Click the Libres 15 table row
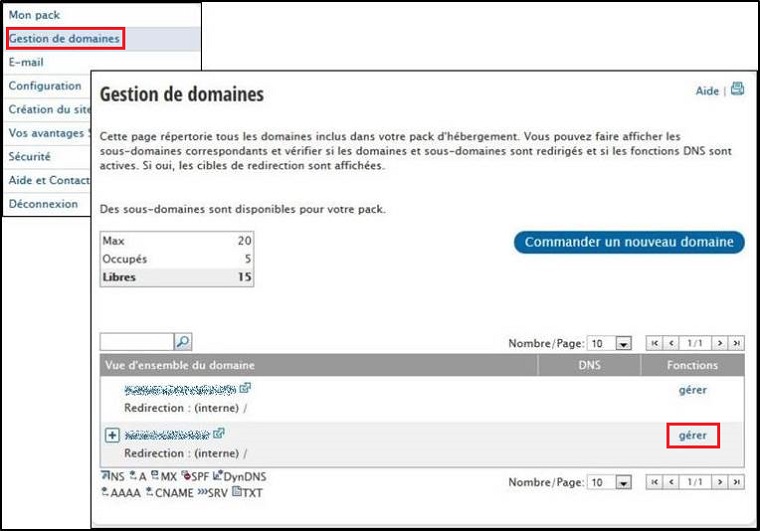 tap(177, 277)
